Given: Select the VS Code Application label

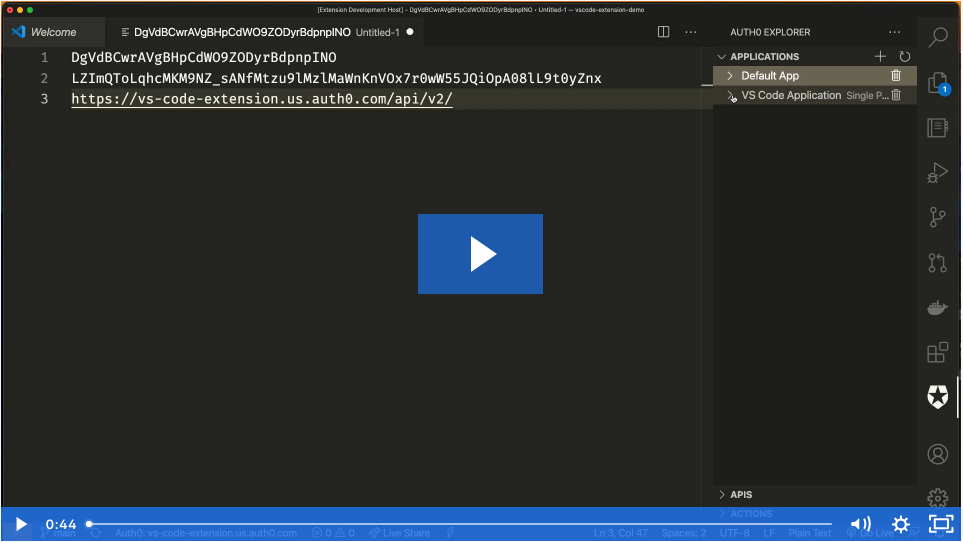Looking at the screenshot, I should click(x=791, y=95).
